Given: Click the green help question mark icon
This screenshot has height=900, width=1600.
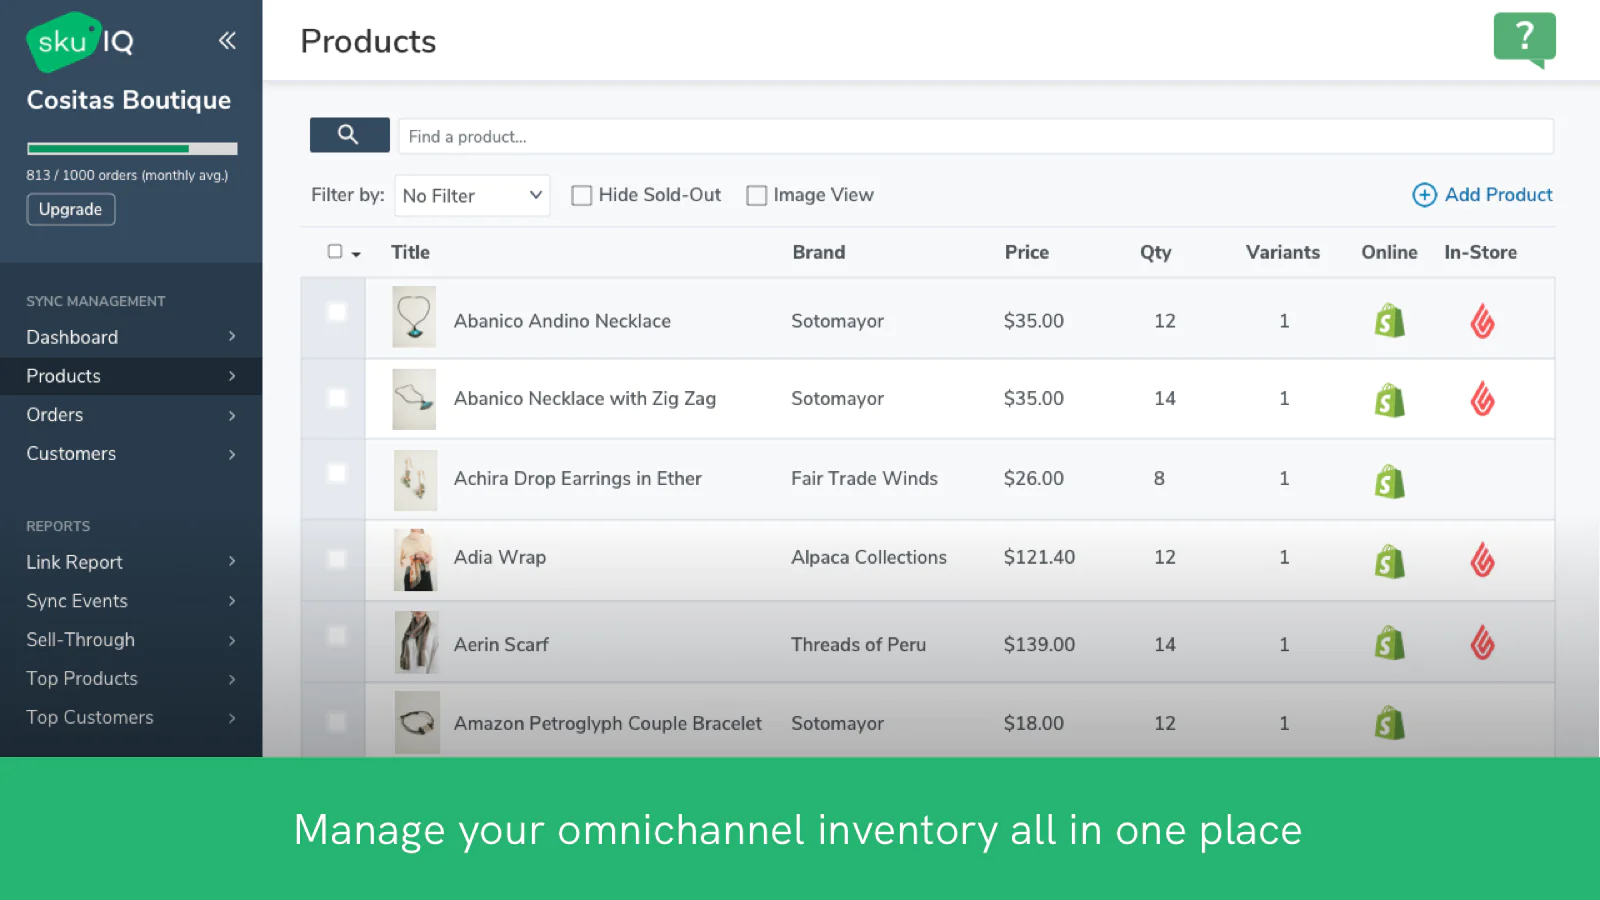Looking at the screenshot, I should [x=1524, y=38].
